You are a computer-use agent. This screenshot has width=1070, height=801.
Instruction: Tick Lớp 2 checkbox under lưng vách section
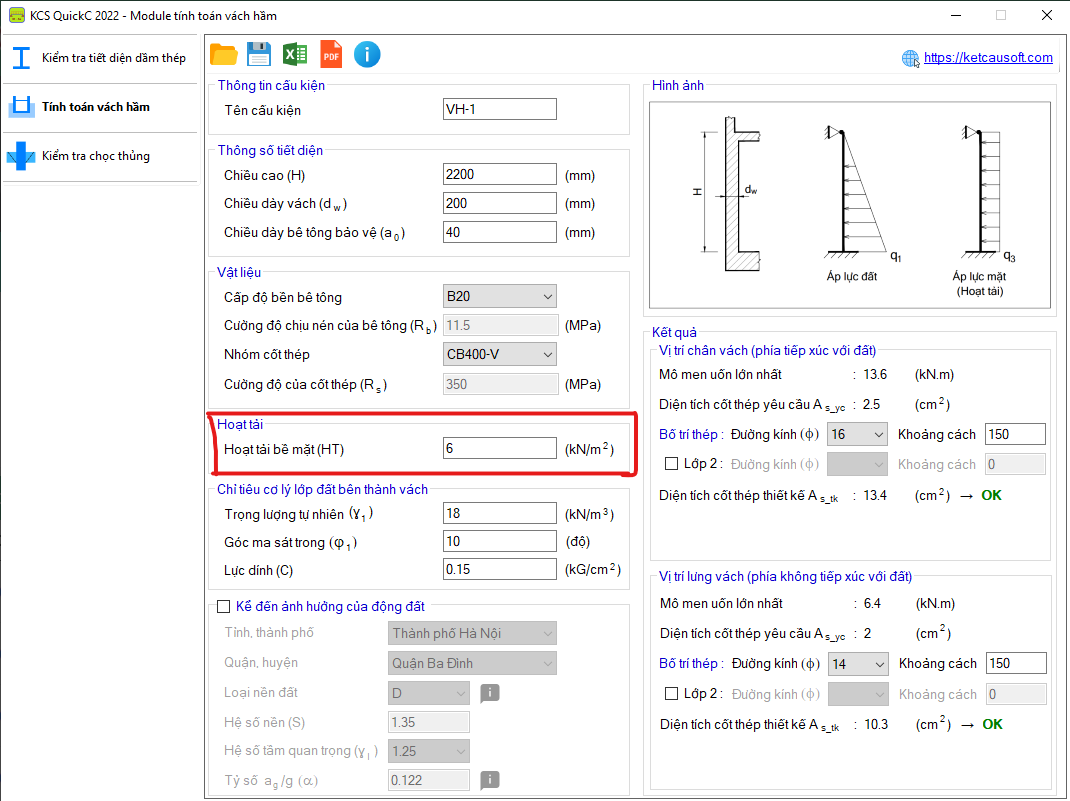(672, 694)
